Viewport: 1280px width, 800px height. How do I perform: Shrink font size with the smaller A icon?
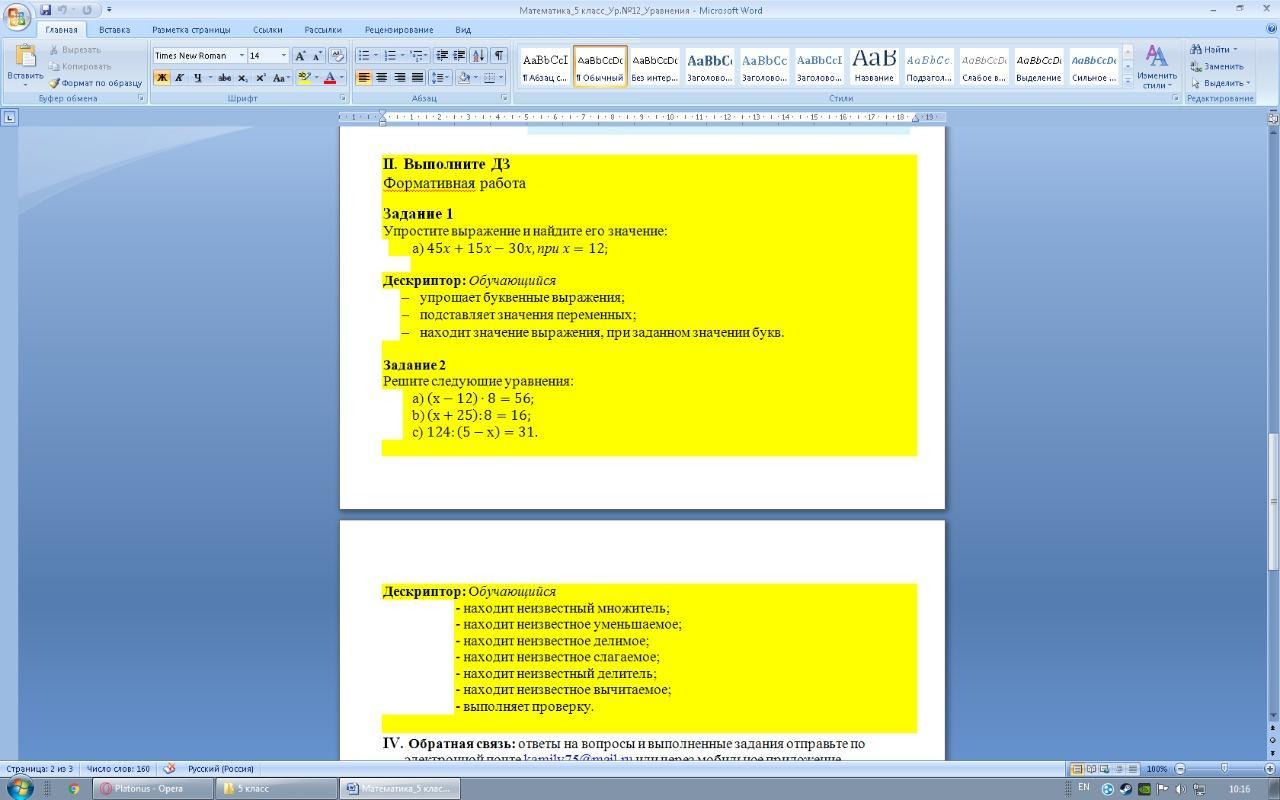(x=317, y=56)
